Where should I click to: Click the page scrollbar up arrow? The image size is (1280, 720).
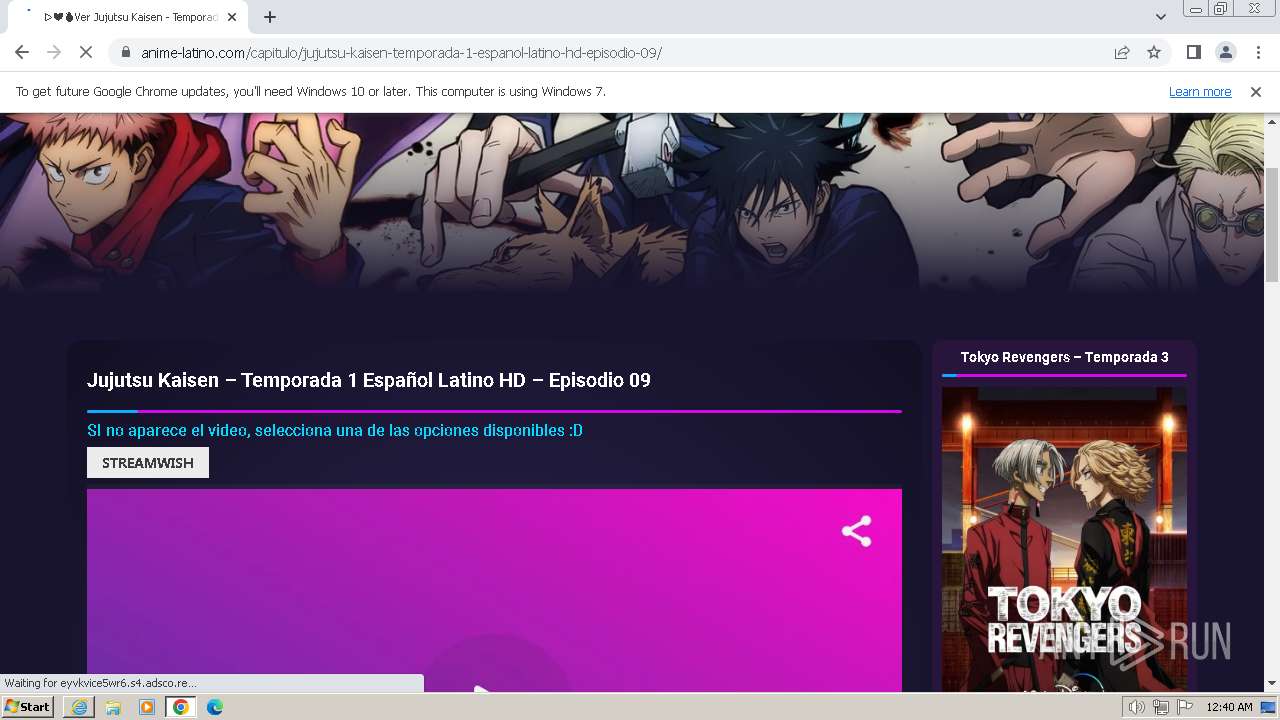1272,121
